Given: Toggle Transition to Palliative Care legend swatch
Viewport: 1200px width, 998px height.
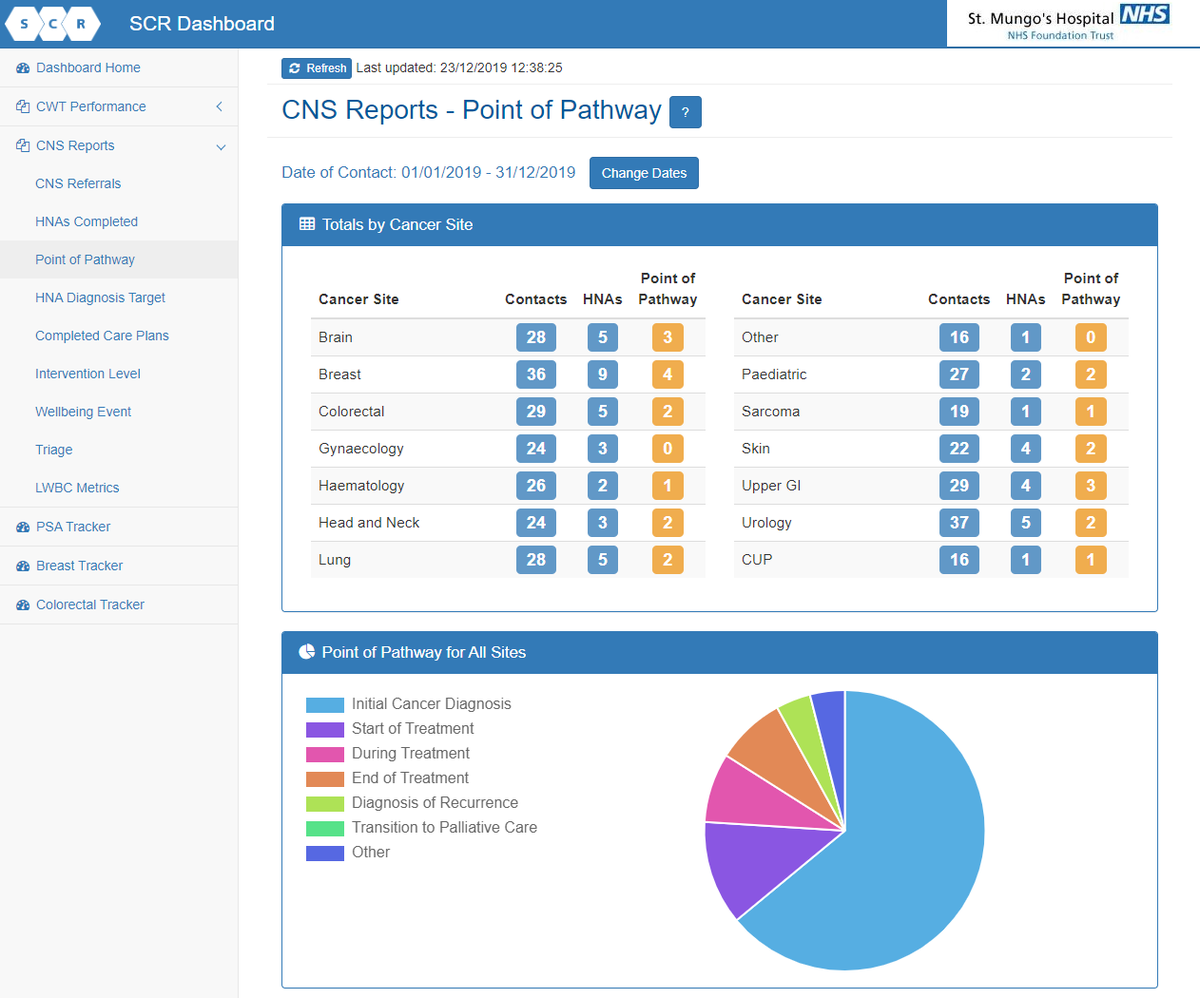Looking at the screenshot, I should (325, 828).
